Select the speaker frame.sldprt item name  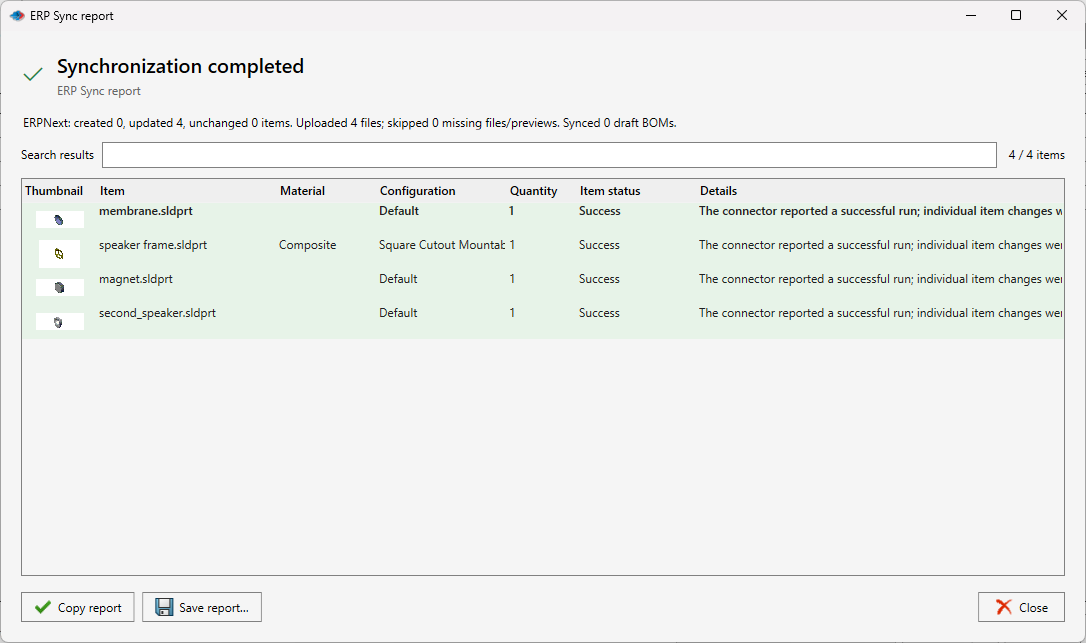tap(153, 245)
